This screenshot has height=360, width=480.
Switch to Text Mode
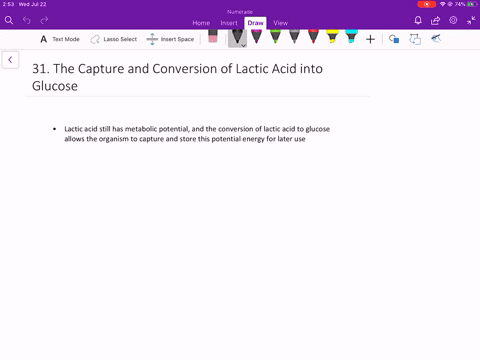60,39
